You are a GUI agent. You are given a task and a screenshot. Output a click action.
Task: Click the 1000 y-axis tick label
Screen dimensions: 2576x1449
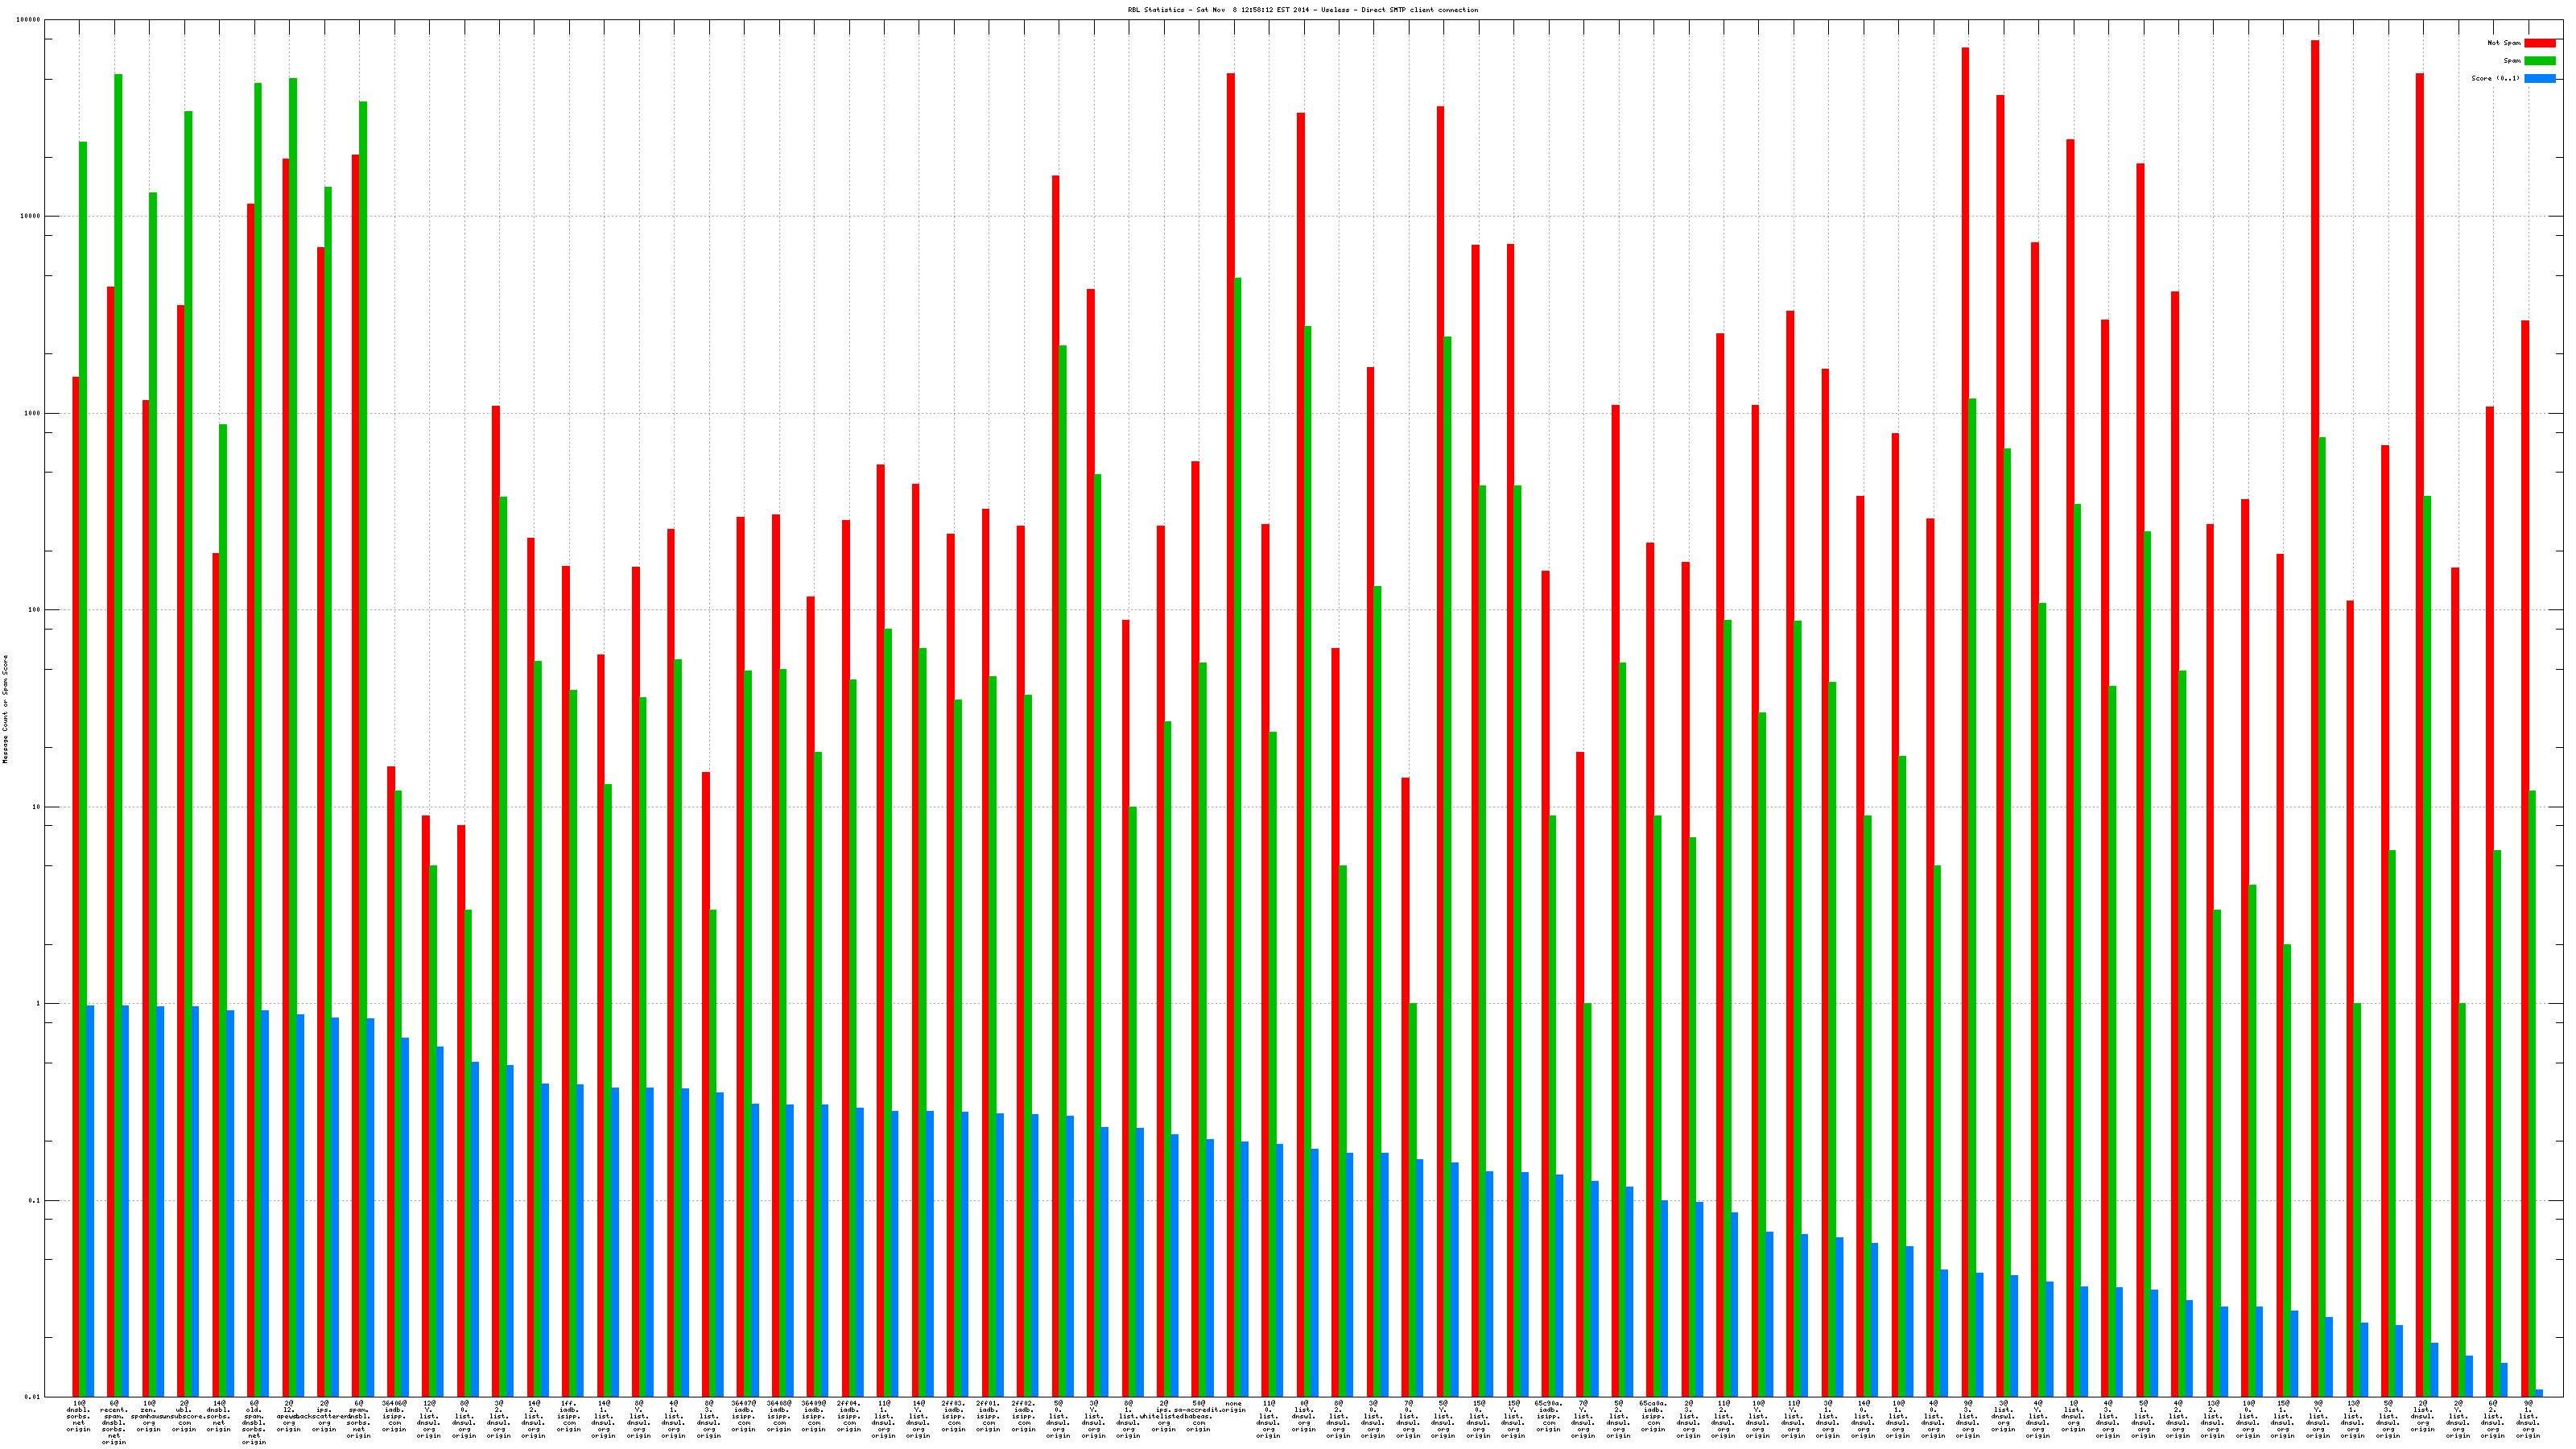[33, 414]
